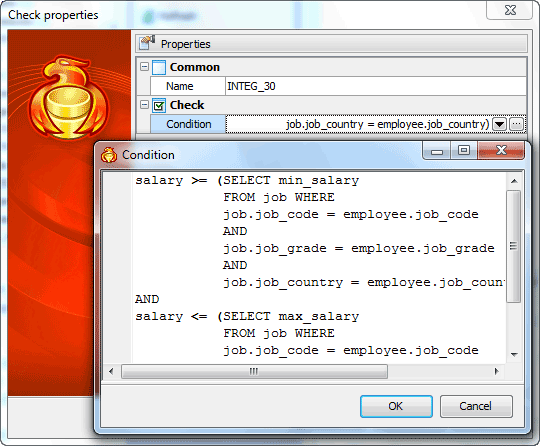The width and height of the screenshot is (540, 446).
Task: Select the Condition property label
Action: 188,124
